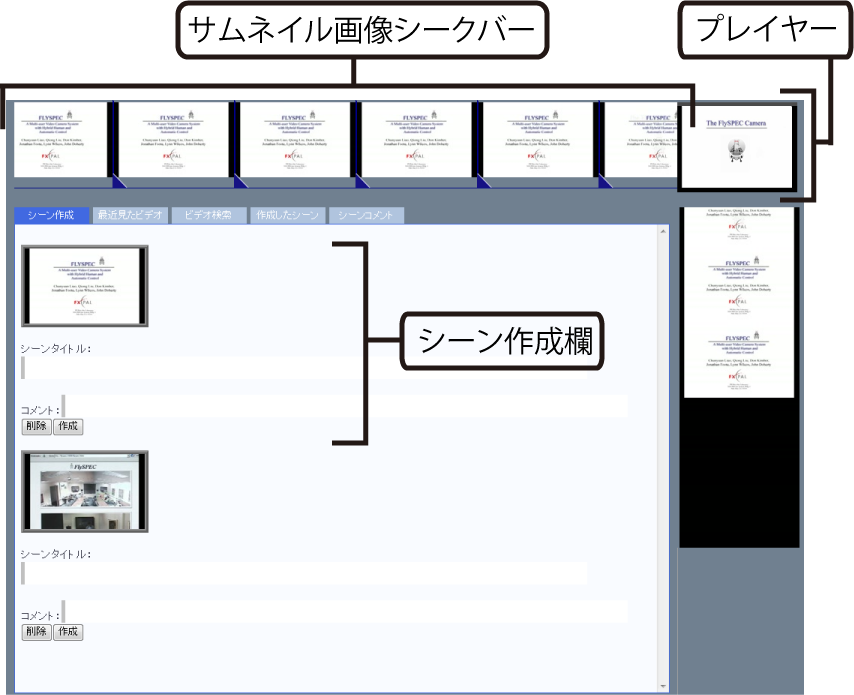Click the blue triangle marker after fourth thumbnail
The width and height of the screenshot is (854, 695).
coord(483,181)
